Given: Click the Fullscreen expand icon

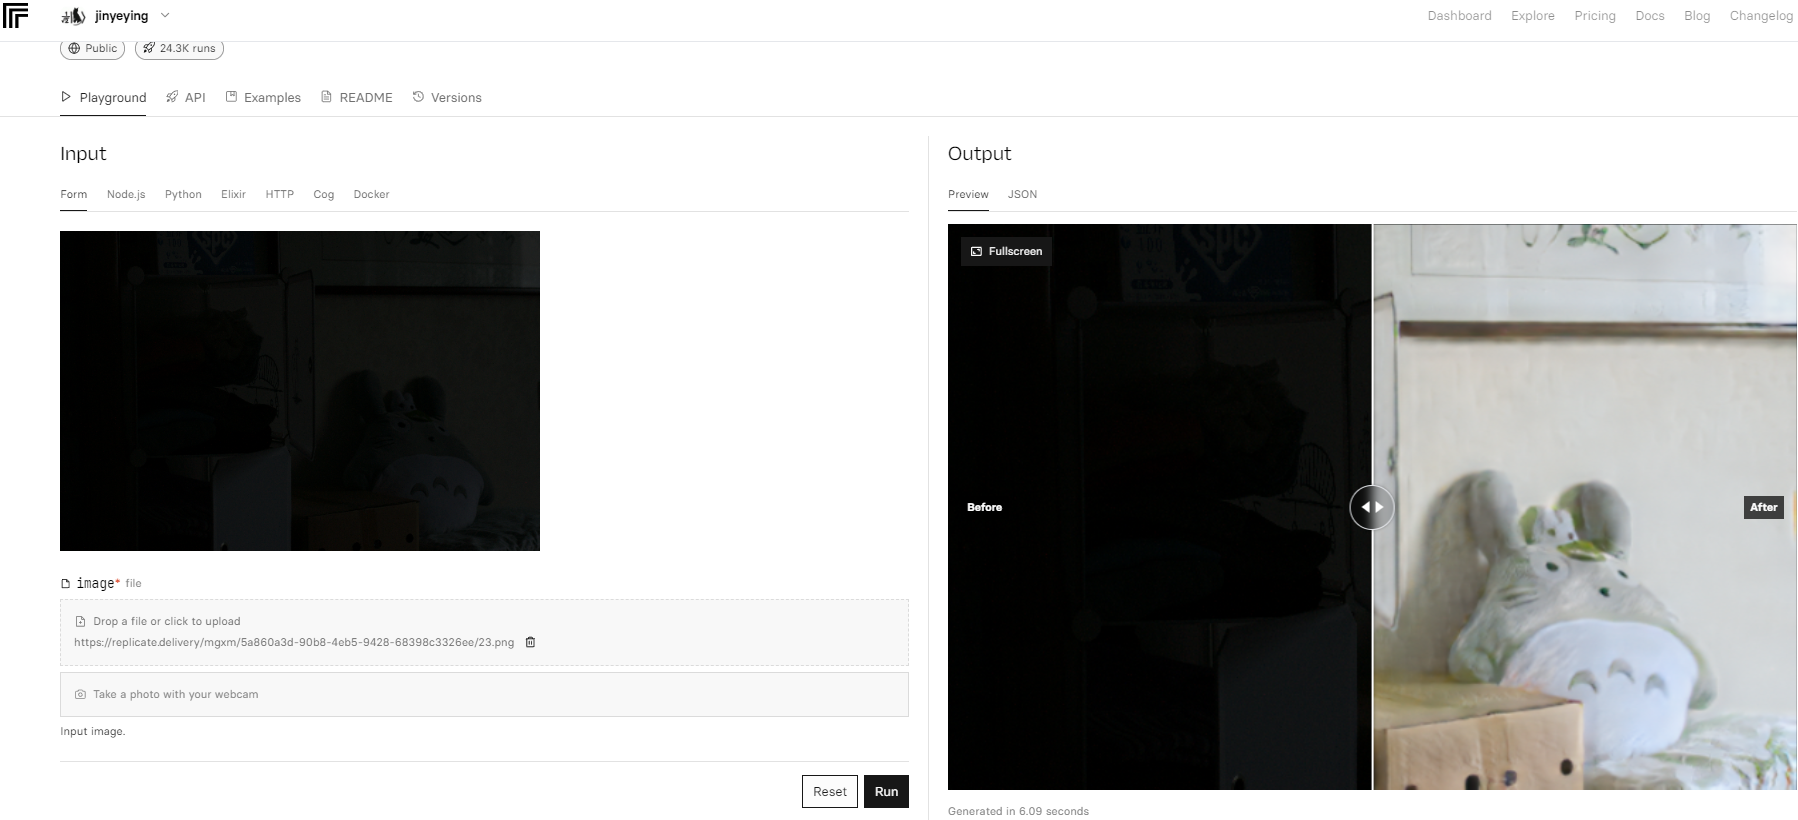Looking at the screenshot, I should click(976, 251).
